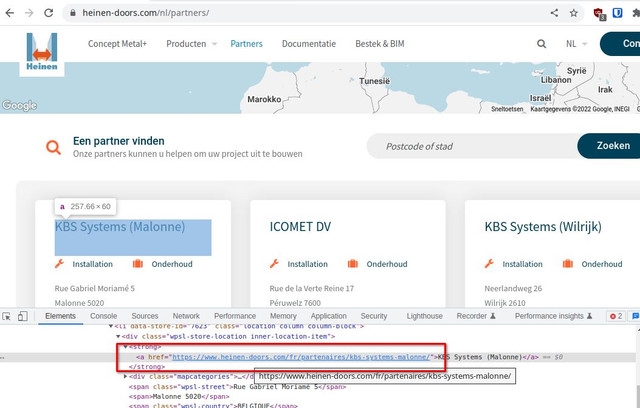Click briefcase icon under KBS Systems (Malonne)
The height and width of the screenshot is (408, 640).
138,264
